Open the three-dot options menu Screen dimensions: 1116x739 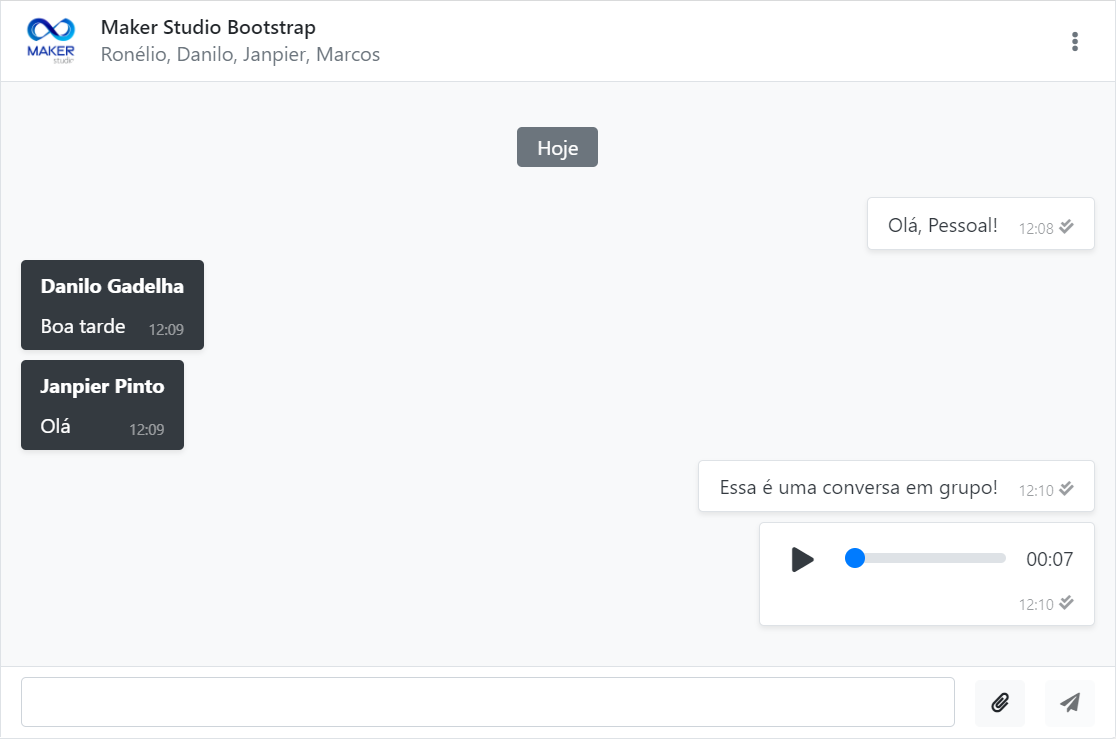click(x=1075, y=41)
